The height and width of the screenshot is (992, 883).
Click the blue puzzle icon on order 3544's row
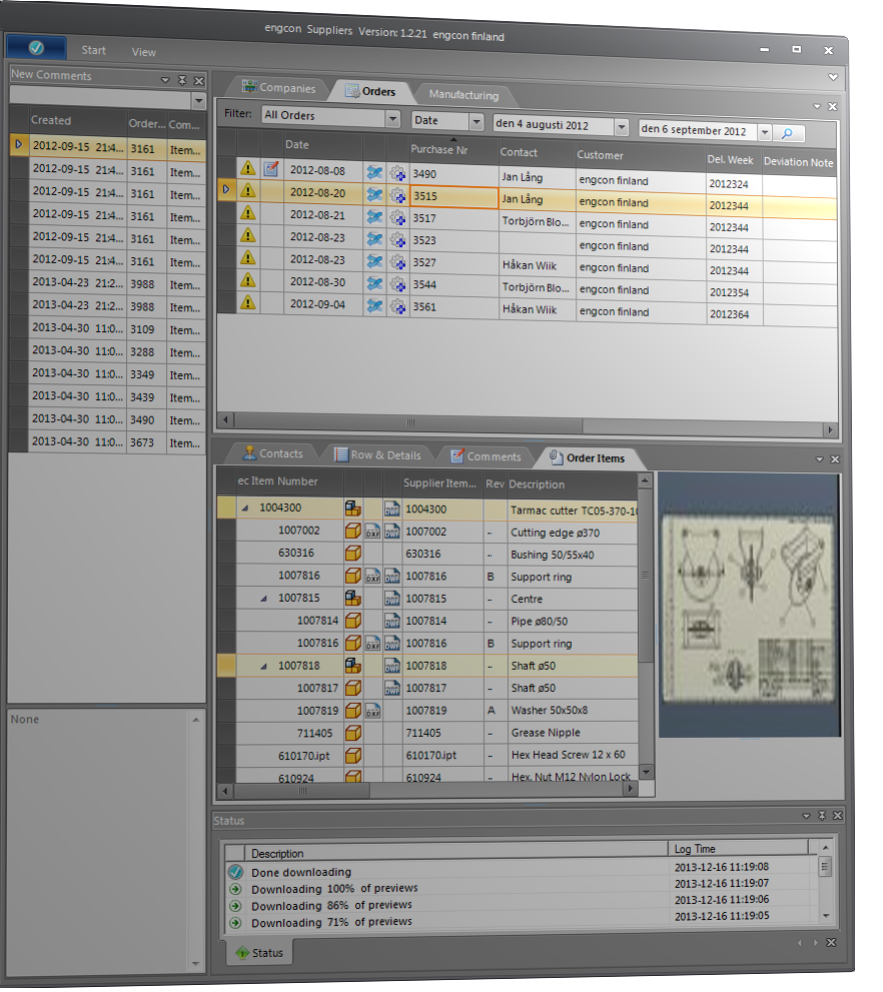[375, 283]
